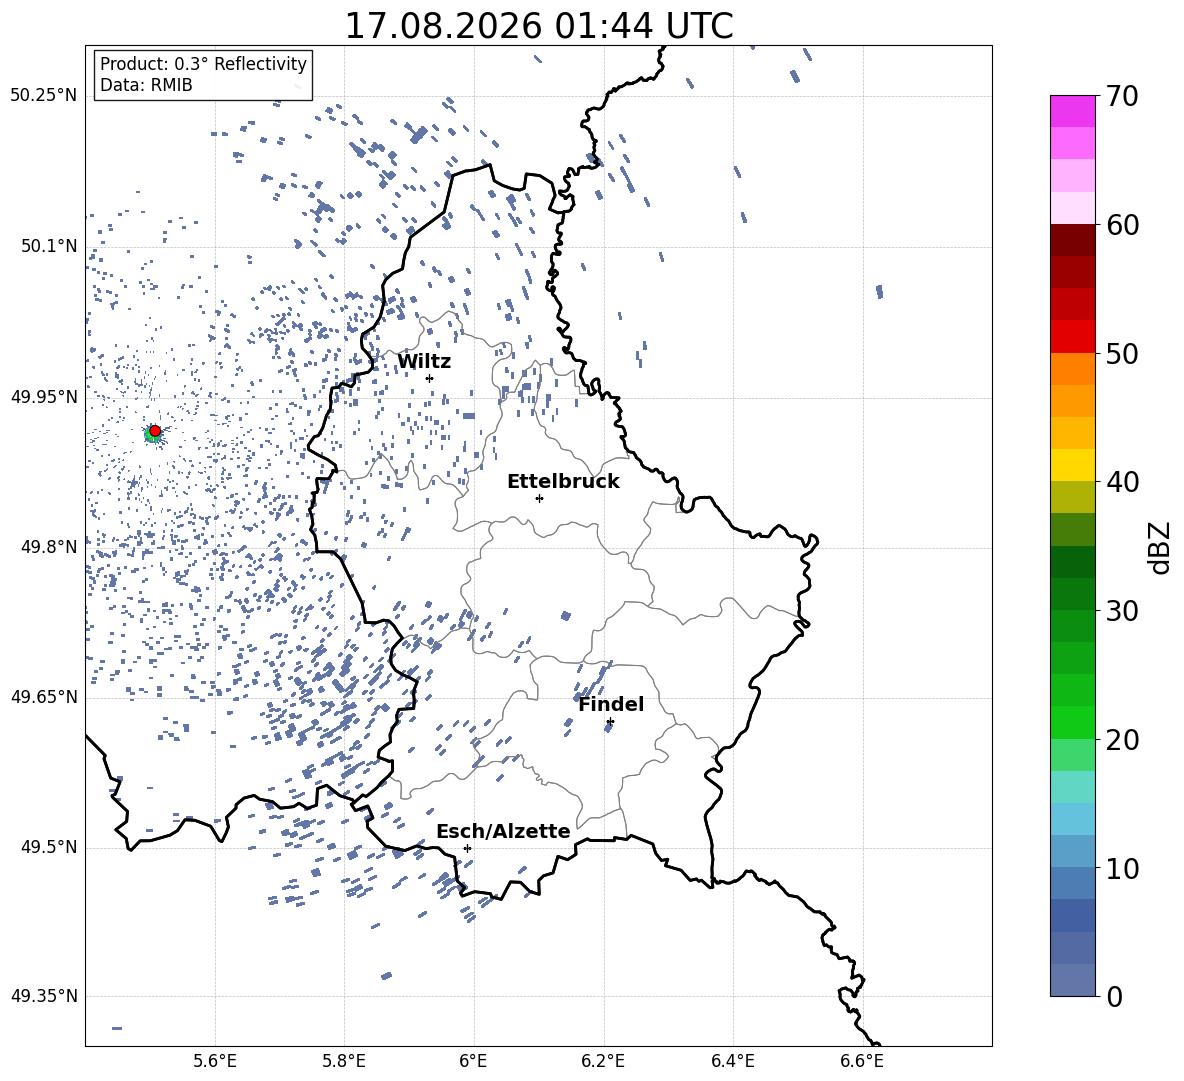
Task: Click the Findel label on the map
Action: pyautogui.click(x=611, y=704)
